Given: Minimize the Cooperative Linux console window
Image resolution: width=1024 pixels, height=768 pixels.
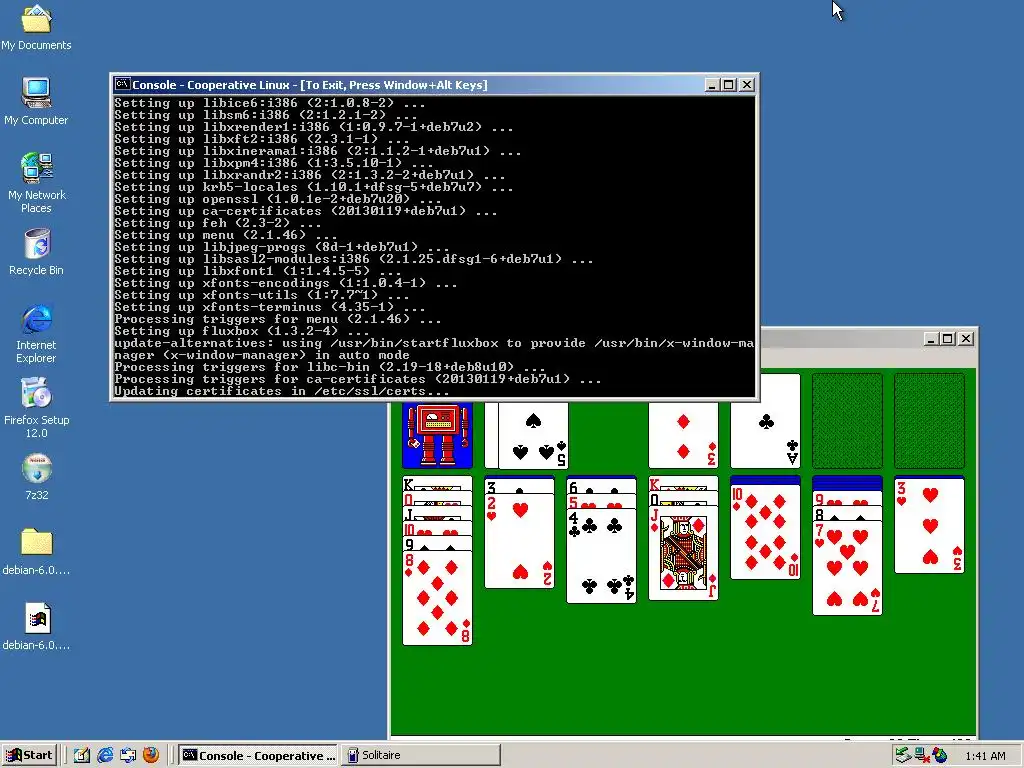Looking at the screenshot, I should tap(712, 85).
